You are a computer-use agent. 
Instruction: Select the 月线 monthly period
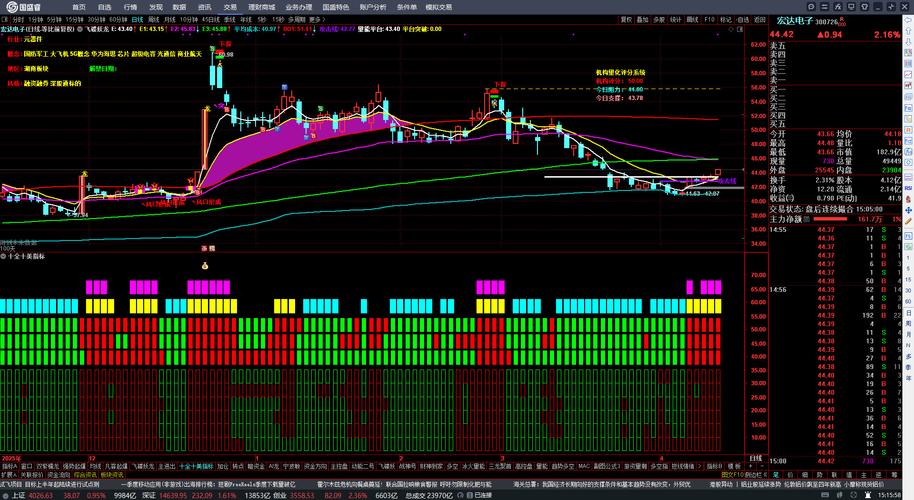[x=170, y=19]
